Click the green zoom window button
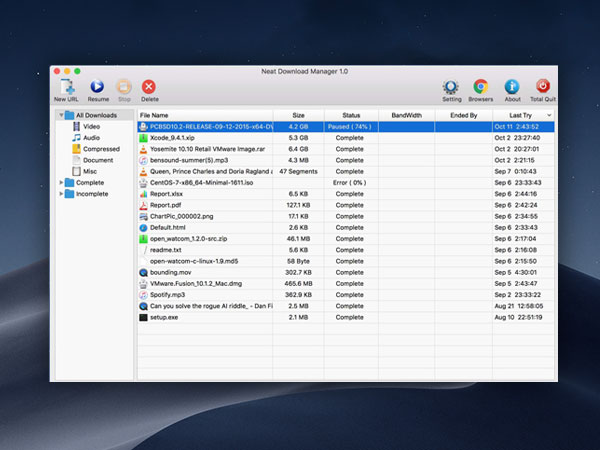 77,71
